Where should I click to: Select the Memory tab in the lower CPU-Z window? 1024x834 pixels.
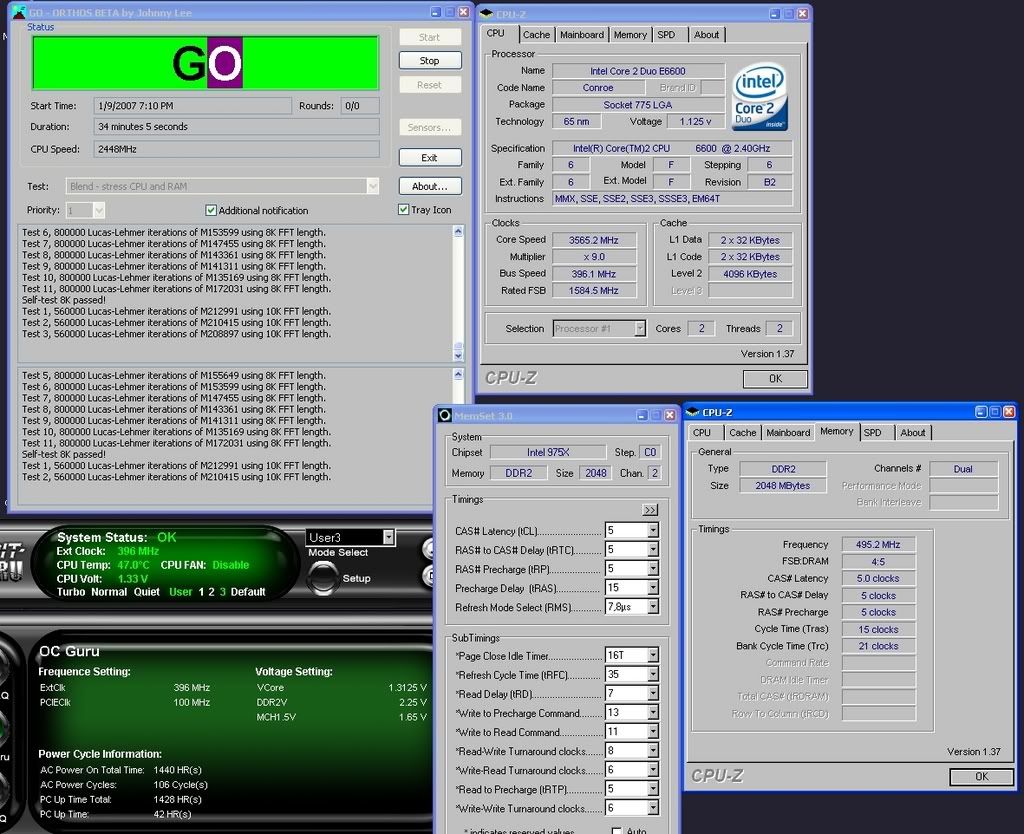coord(837,431)
